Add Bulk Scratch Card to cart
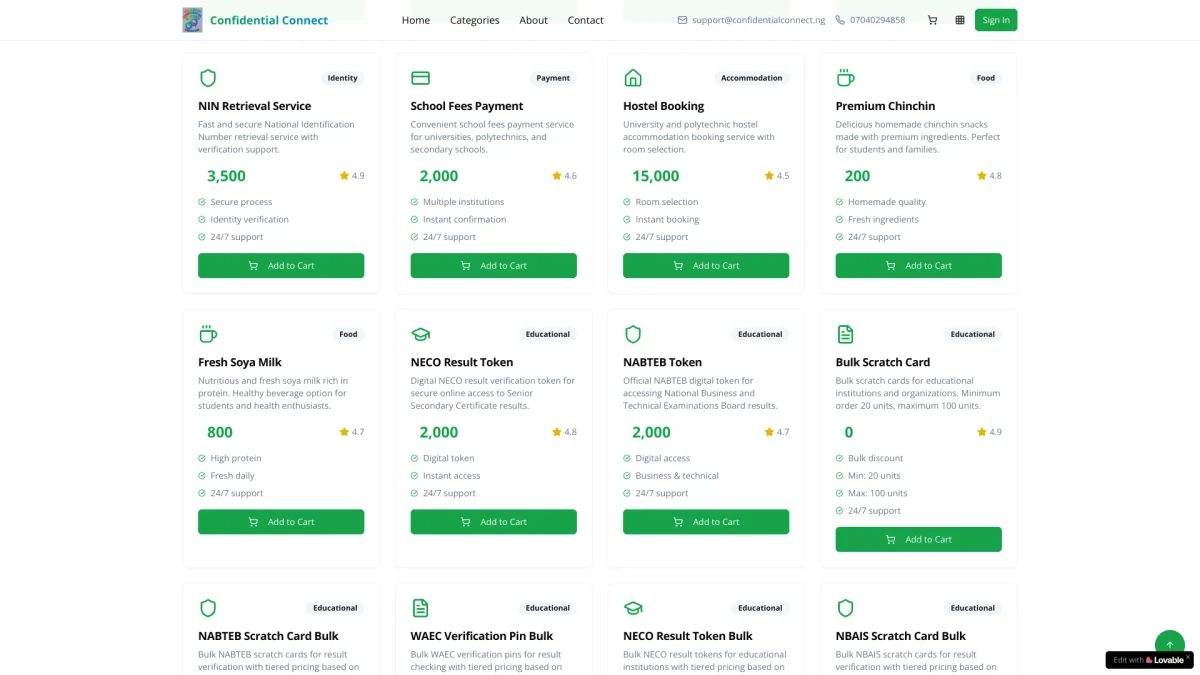Image resolution: width=1200 pixels, height=675 pixels. [x=918, y=539]
